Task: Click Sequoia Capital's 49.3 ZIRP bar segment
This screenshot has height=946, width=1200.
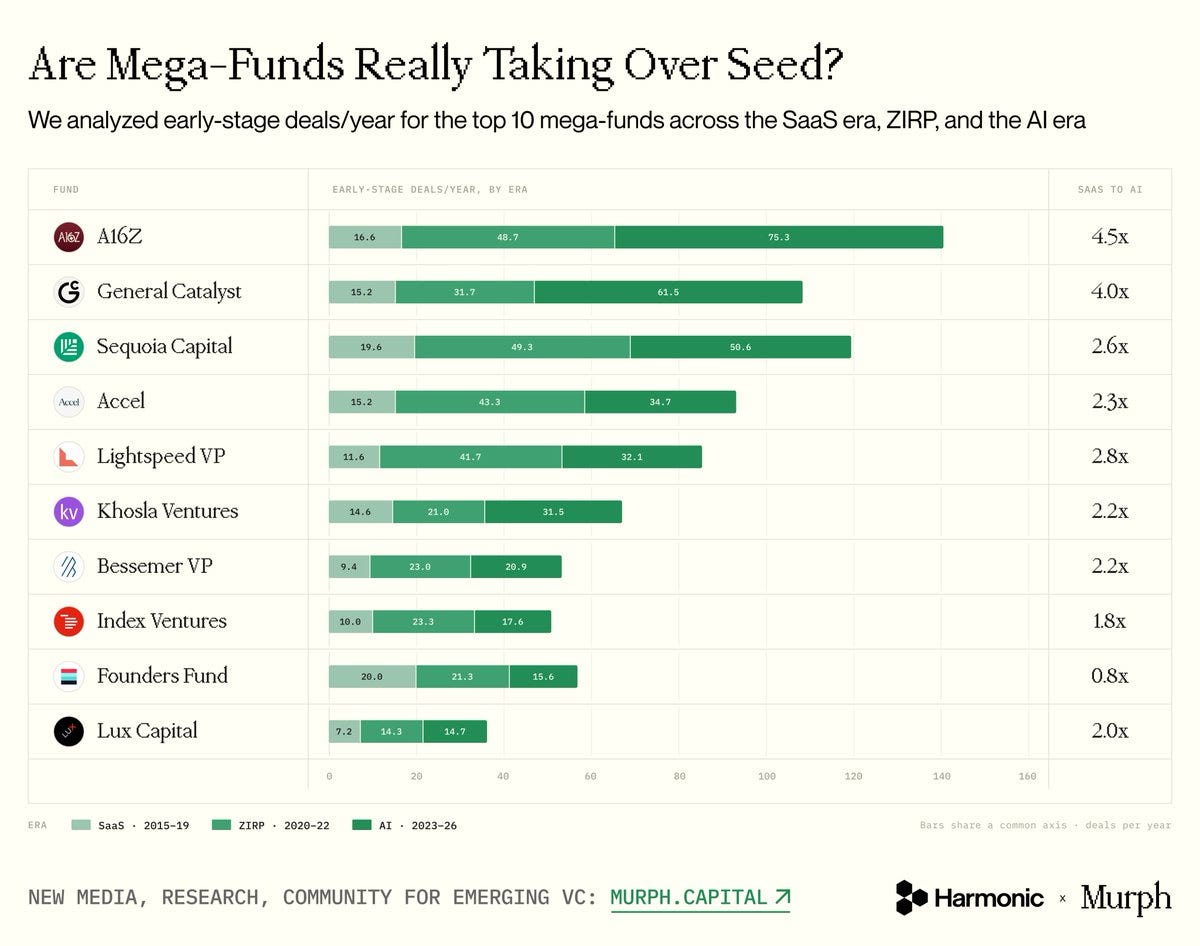Action: (522, 347)
